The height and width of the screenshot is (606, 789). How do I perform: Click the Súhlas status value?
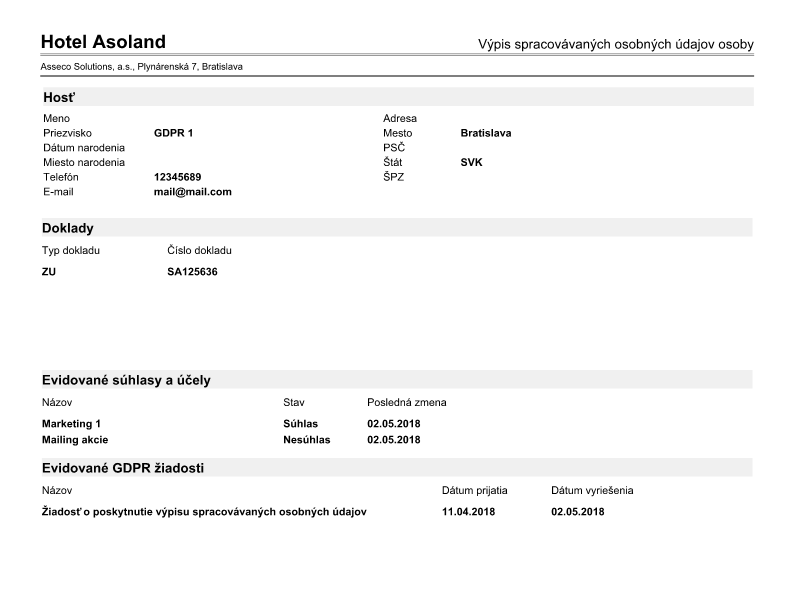pyautogui.click(x=300, y=424)
